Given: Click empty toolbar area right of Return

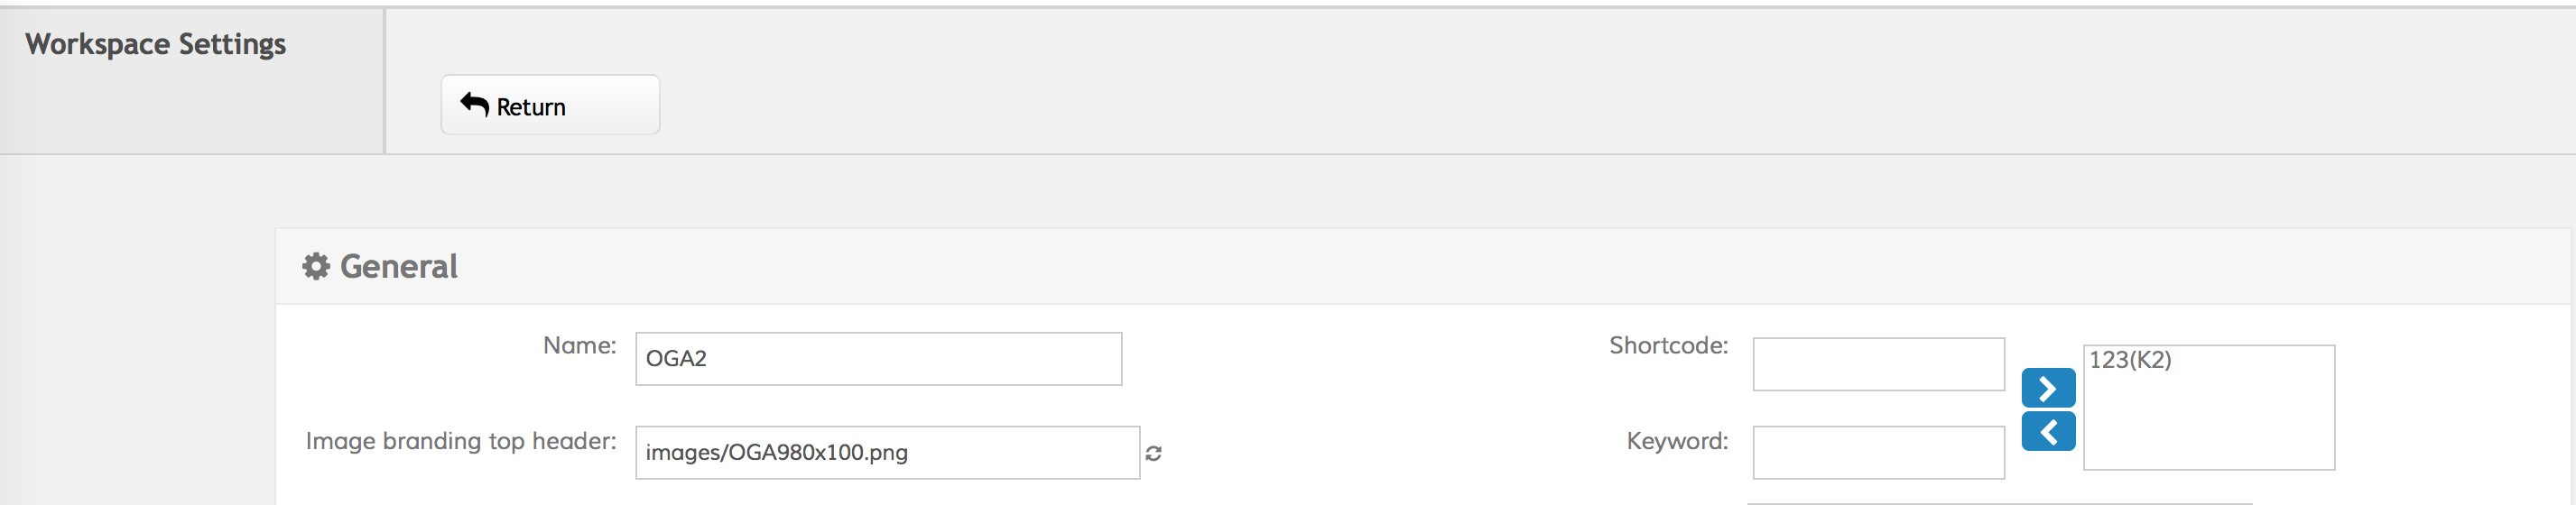Looking at the screenshot, I should pos(1500,100).
